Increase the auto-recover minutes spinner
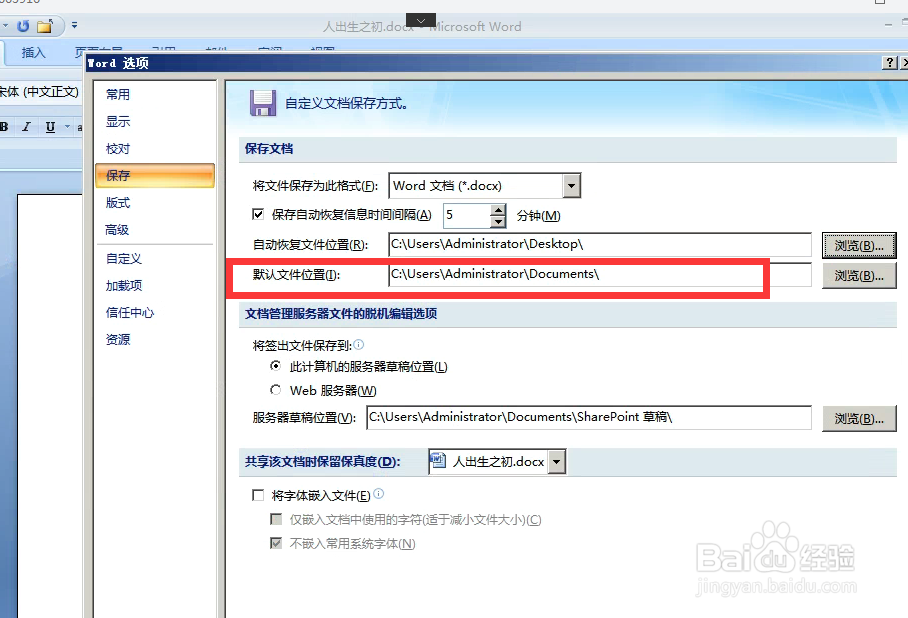The image size is (908, 618). (498, 210)
